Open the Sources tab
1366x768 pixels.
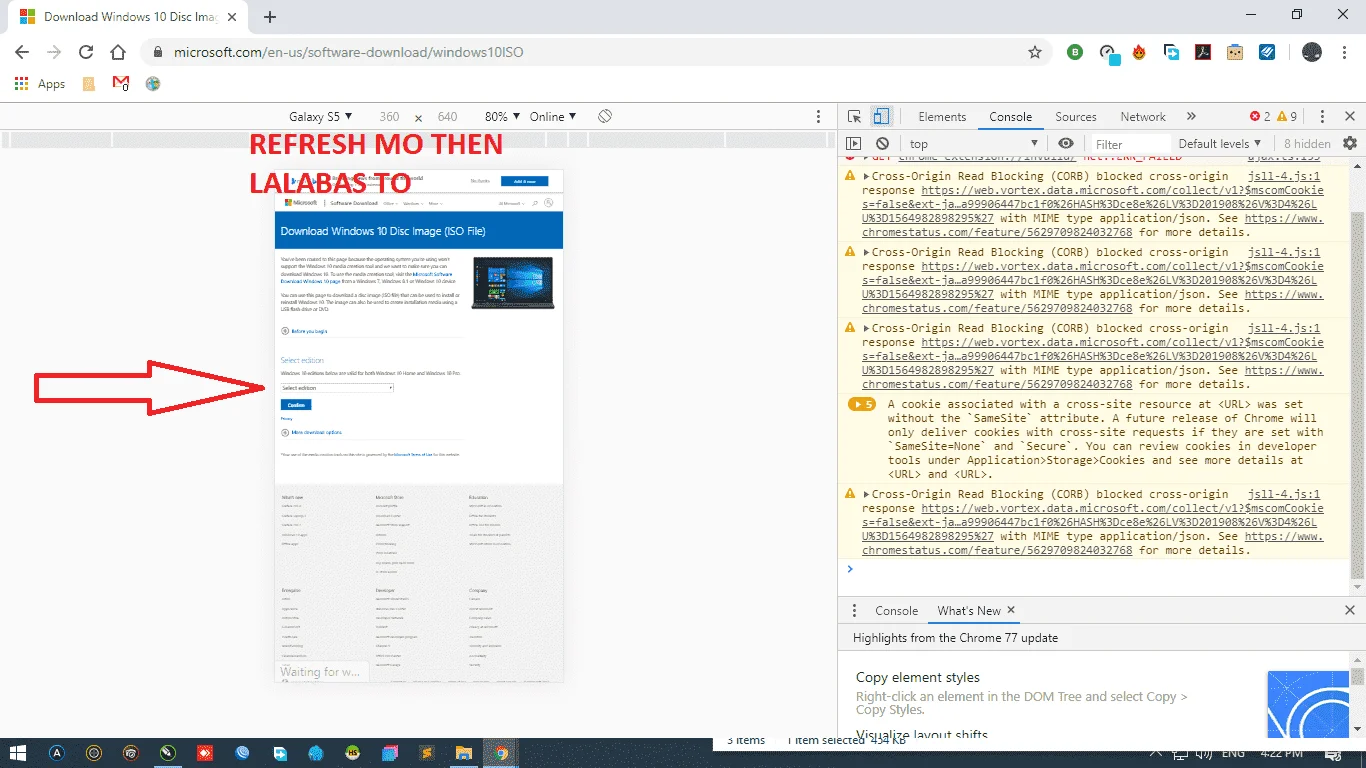click(x=1075, y=117)
